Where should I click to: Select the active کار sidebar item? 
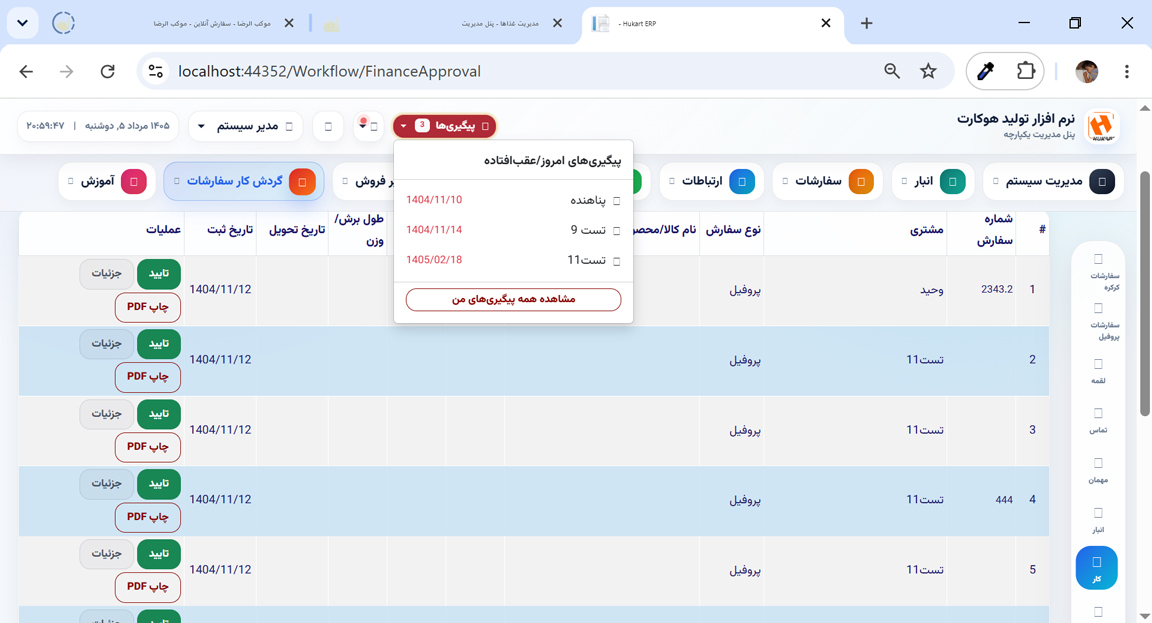point(1096,568)
